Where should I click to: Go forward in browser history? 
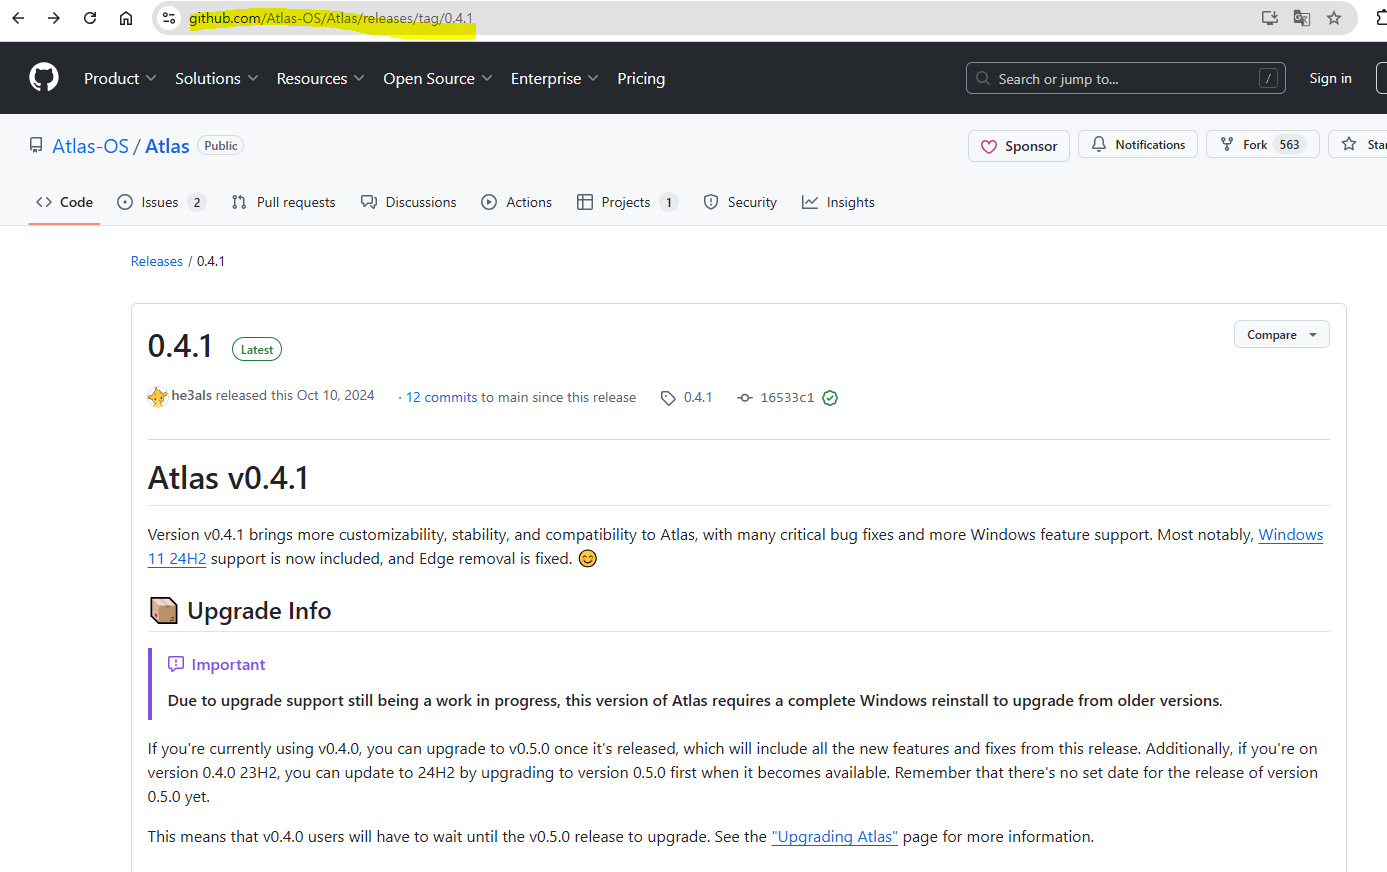click(54, 18)
